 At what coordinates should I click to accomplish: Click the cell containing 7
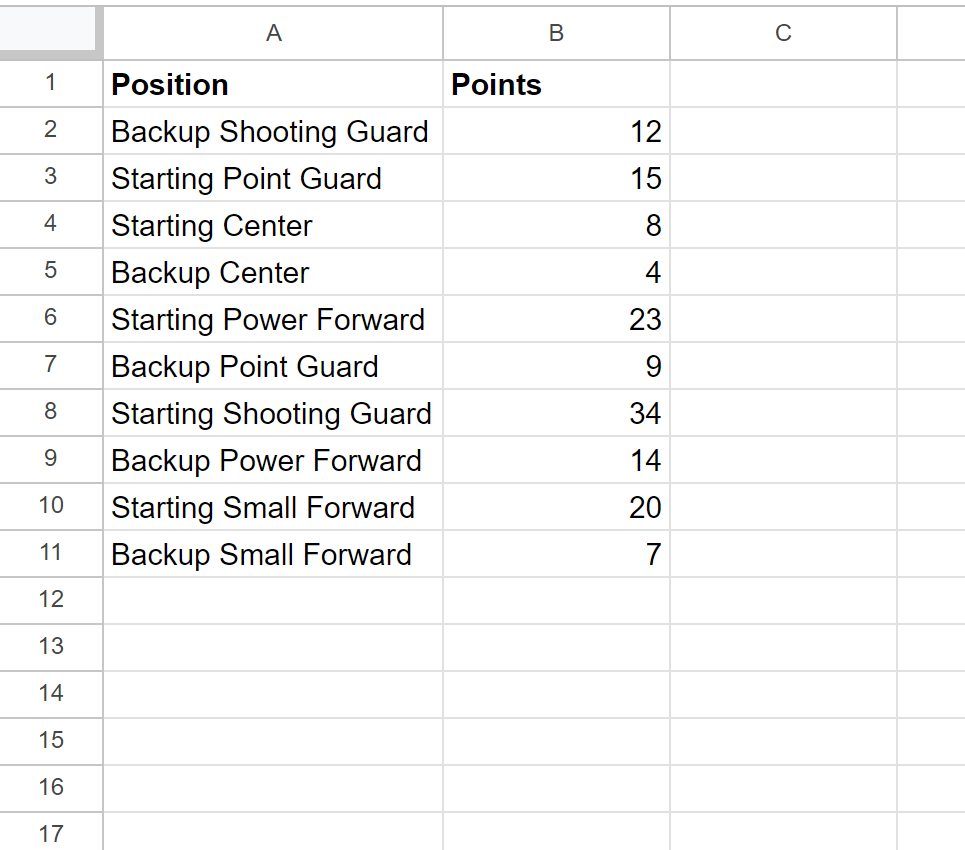[556, 554]
